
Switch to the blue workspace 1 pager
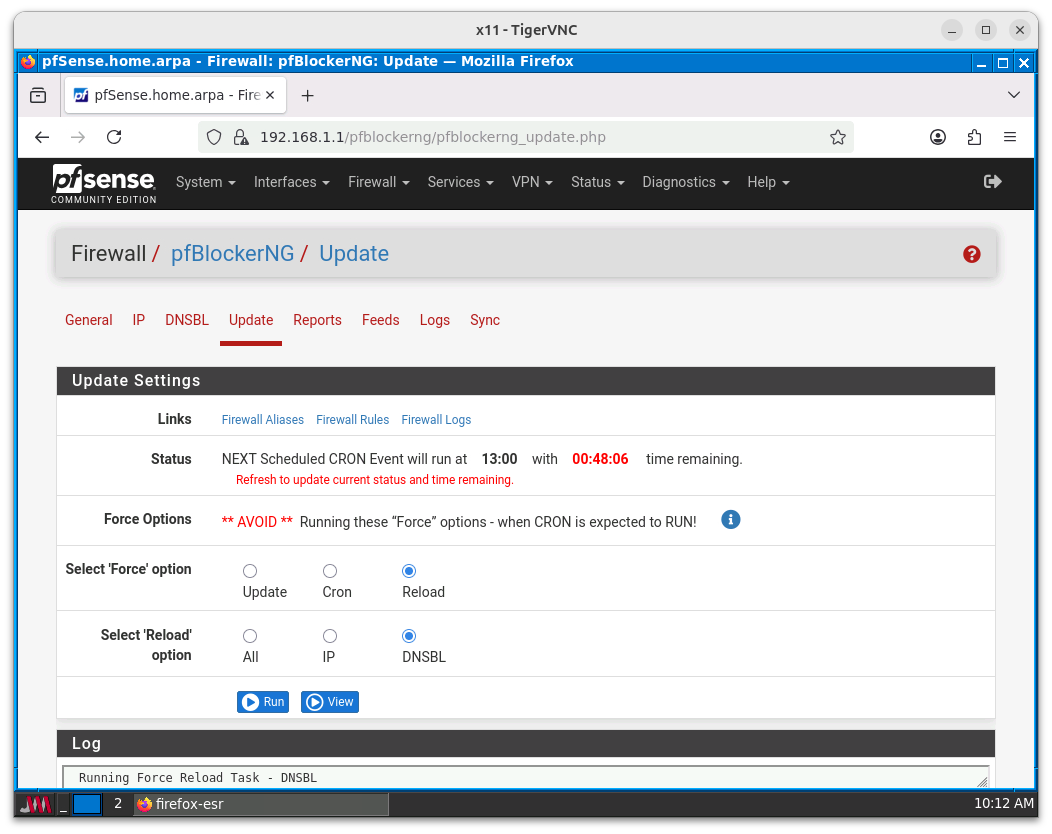[87, 804]
